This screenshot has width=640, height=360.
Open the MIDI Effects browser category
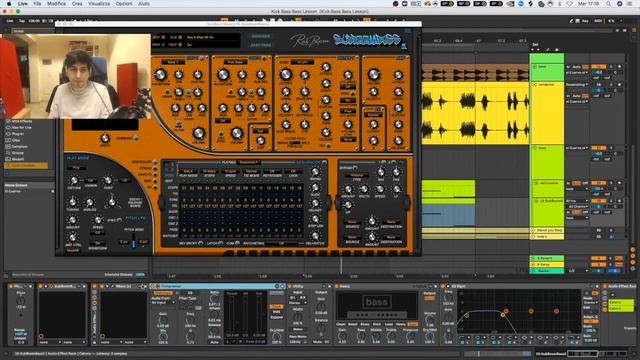[x=21, y=121]
